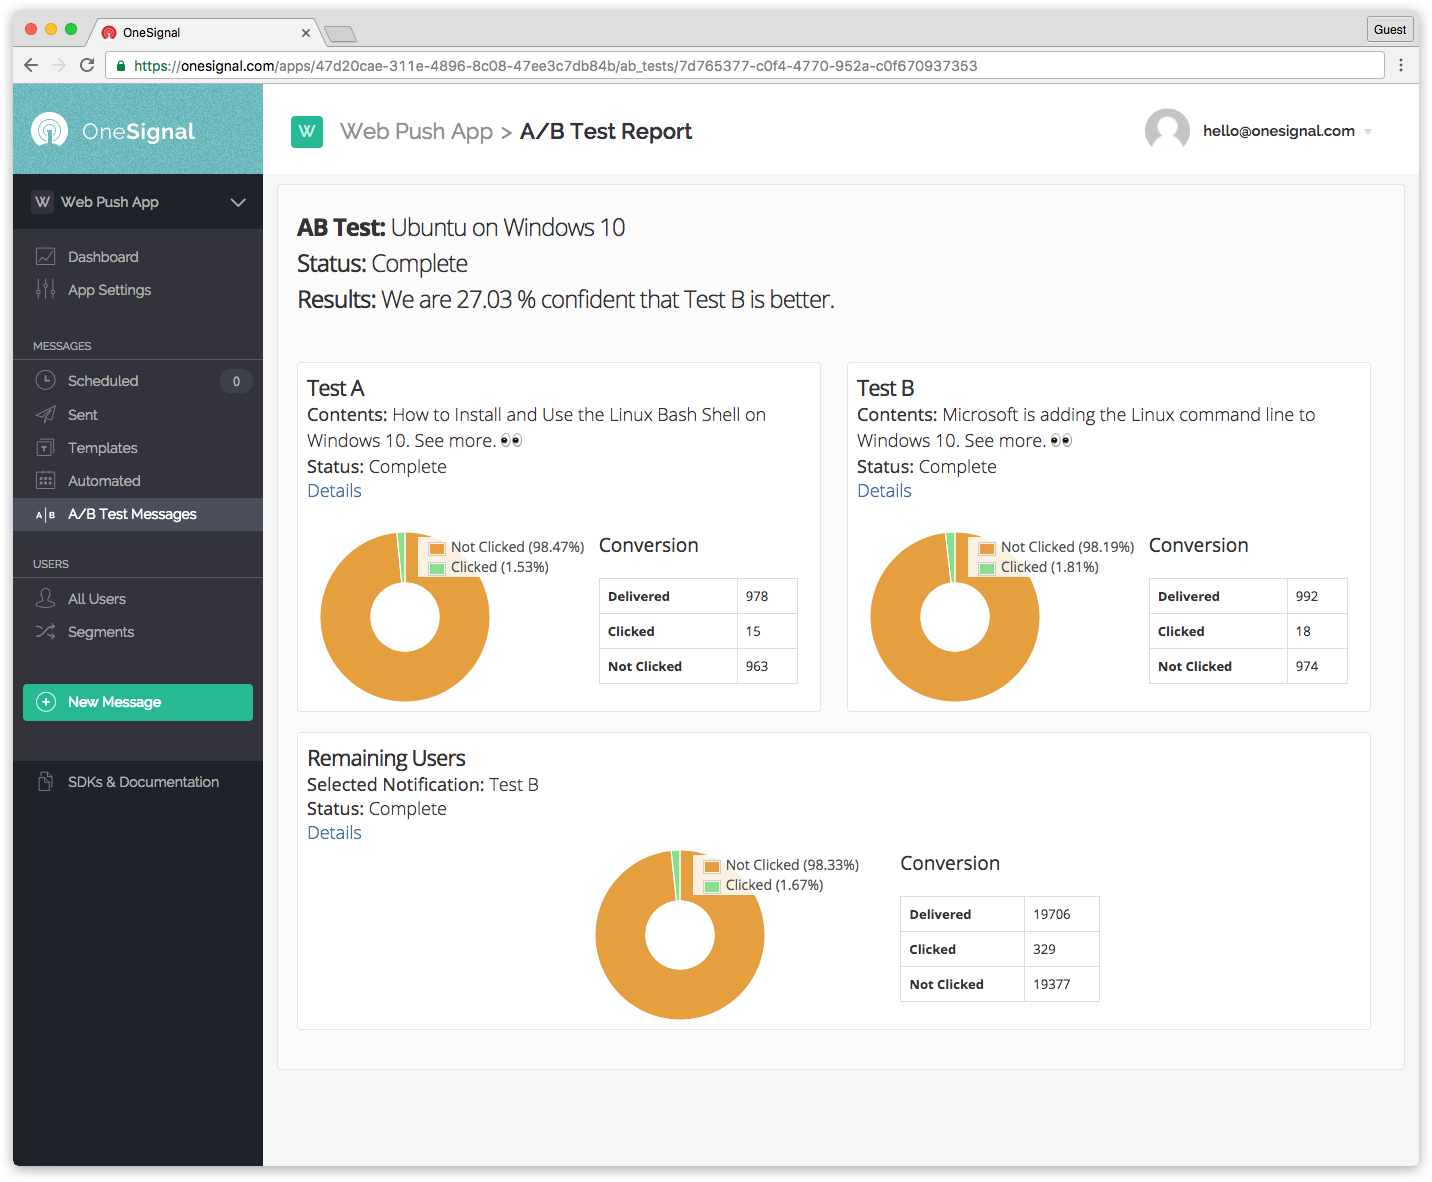The image size is (1432, 1182).
Task: Open Details link under Test A
Action: pos(334,491)
